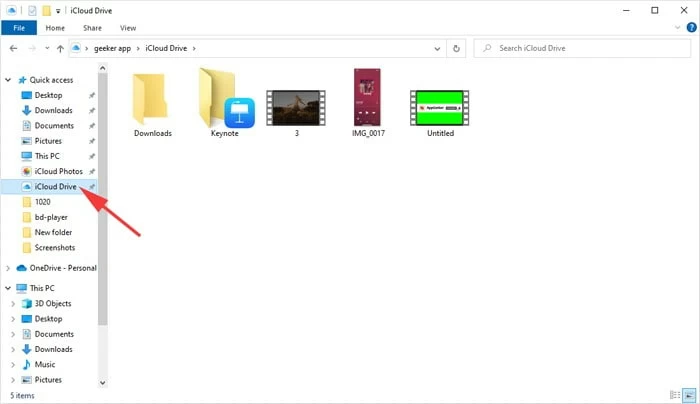The height and width of the screenshot is (404, 700).
Task: Select the IMG_0017 video thumbnail
Action: [369, 96]
